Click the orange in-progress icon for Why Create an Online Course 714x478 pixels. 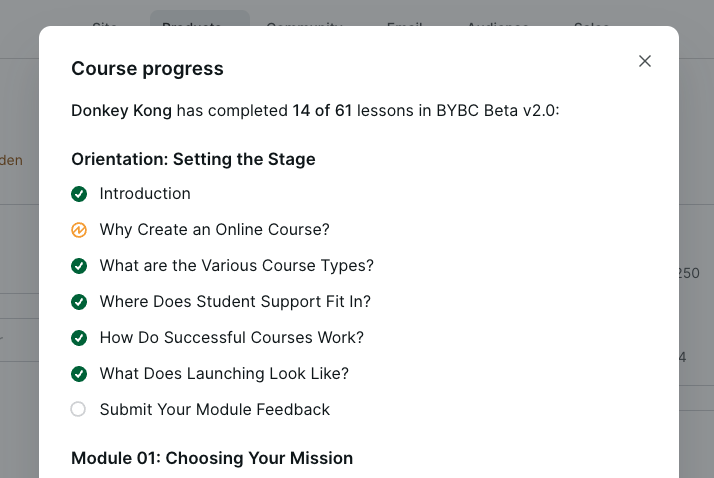[x=79, y=230]
